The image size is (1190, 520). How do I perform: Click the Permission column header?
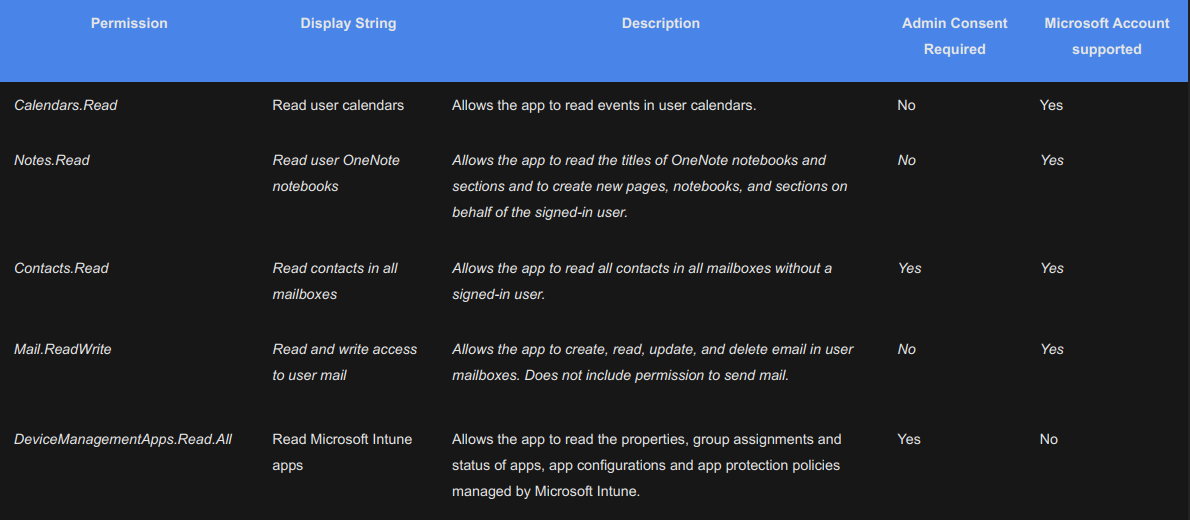(x=129, y=23)
